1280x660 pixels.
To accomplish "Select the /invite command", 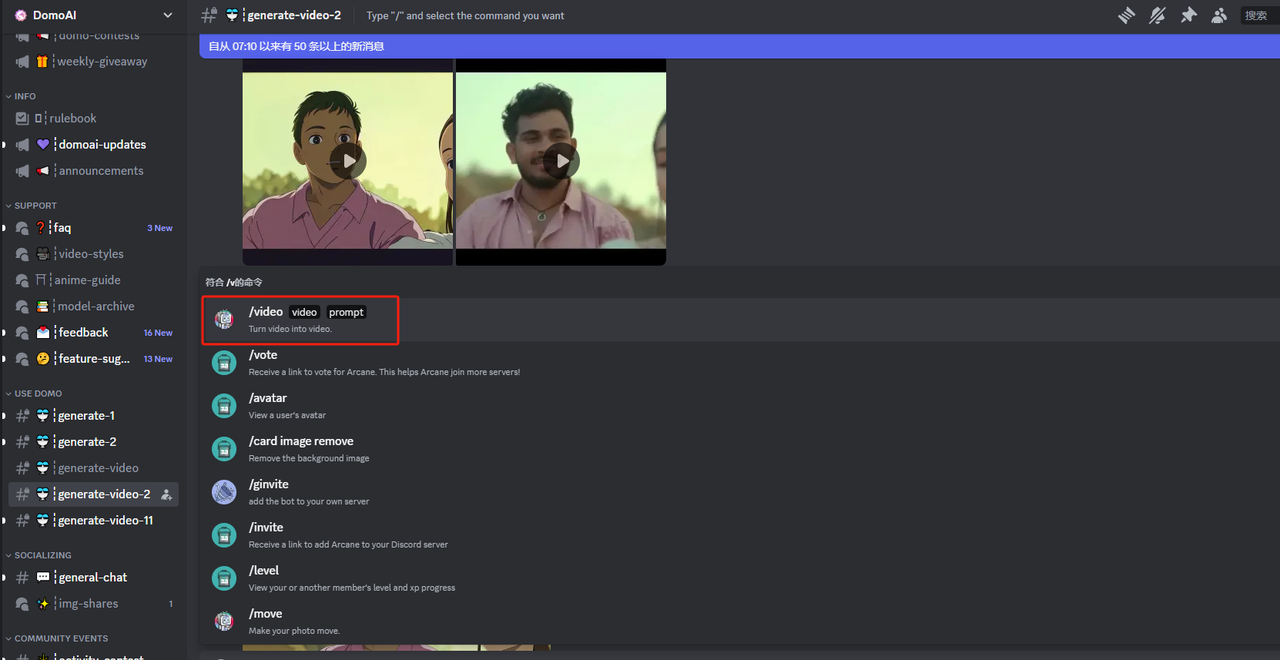I will point(739,534).
